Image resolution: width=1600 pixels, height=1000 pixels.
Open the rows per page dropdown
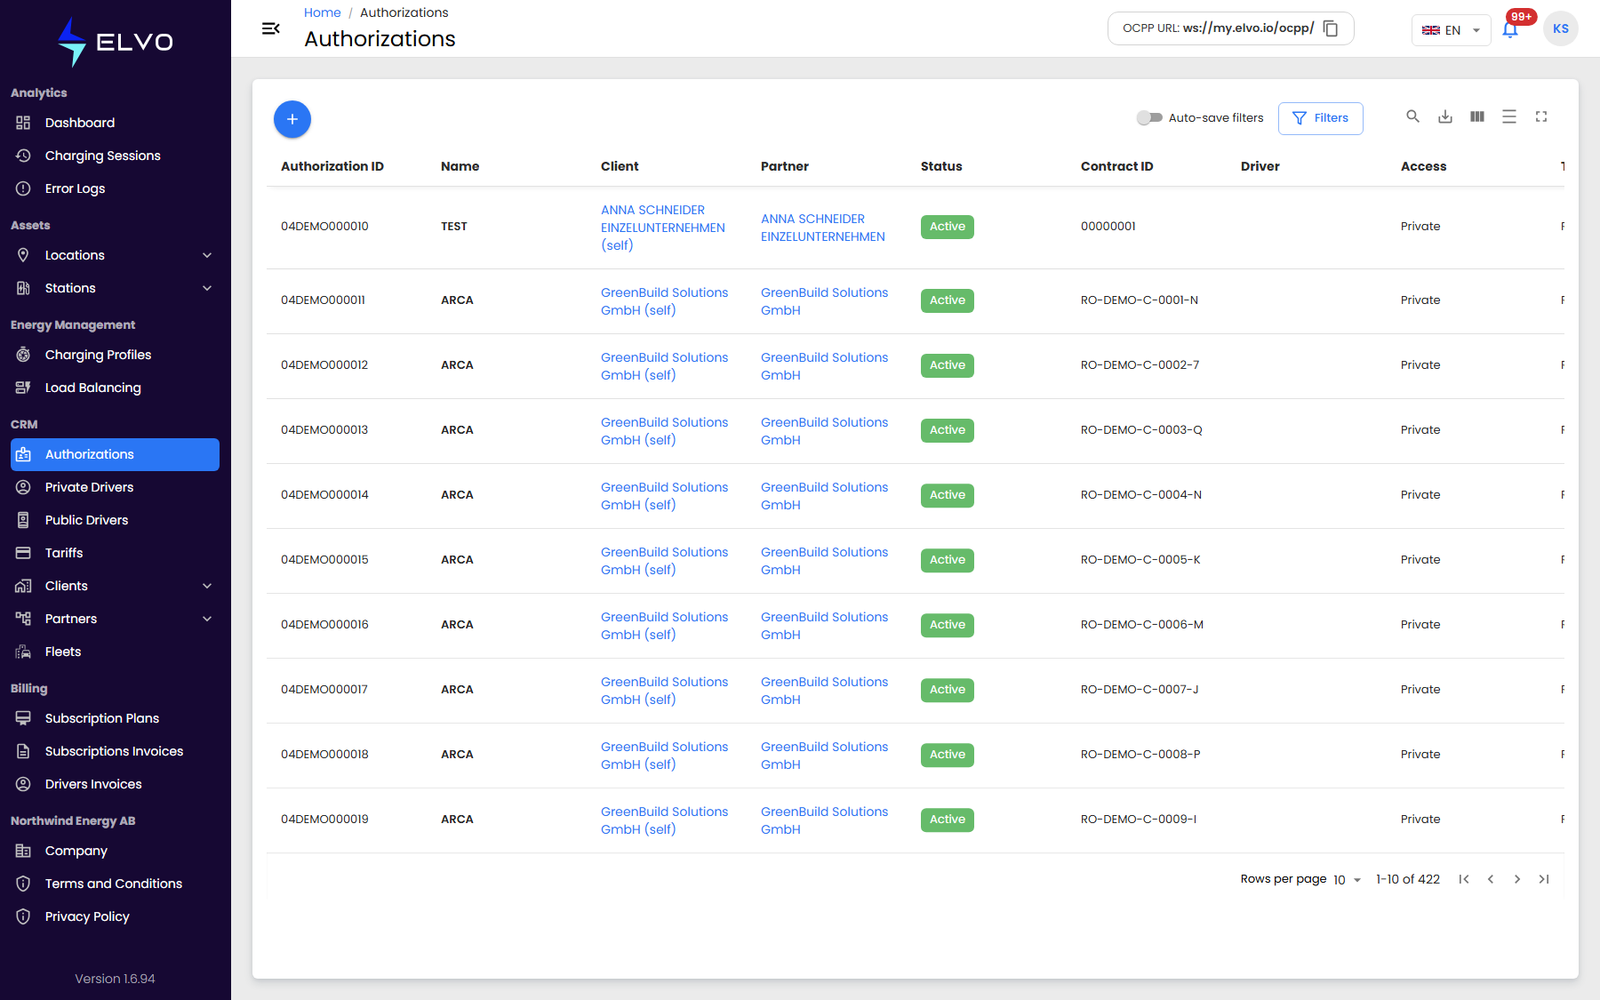pos(1347,880)
